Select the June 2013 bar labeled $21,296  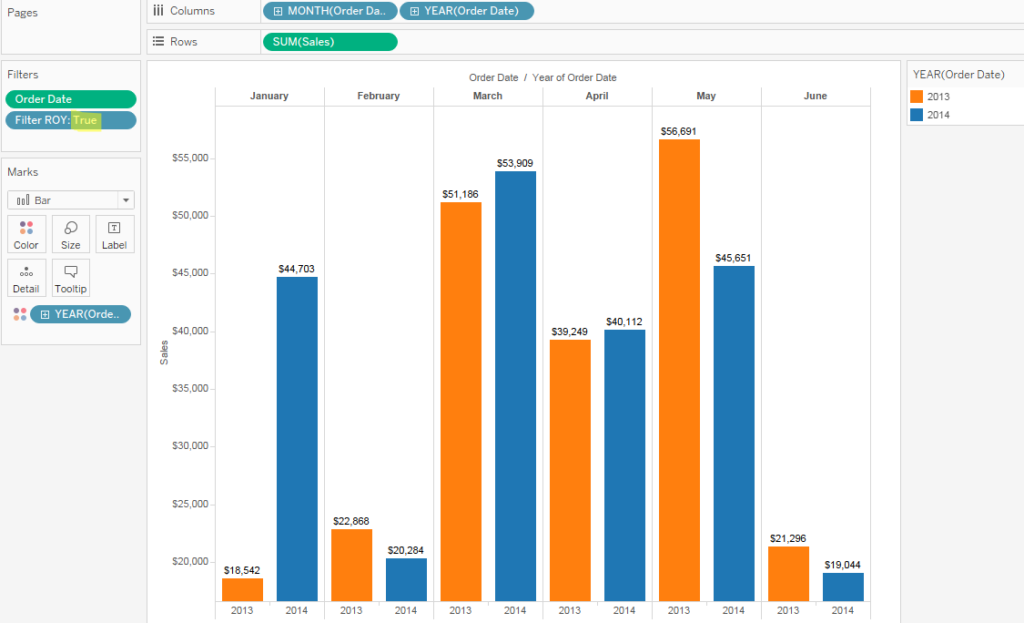[x=788, y=574]
